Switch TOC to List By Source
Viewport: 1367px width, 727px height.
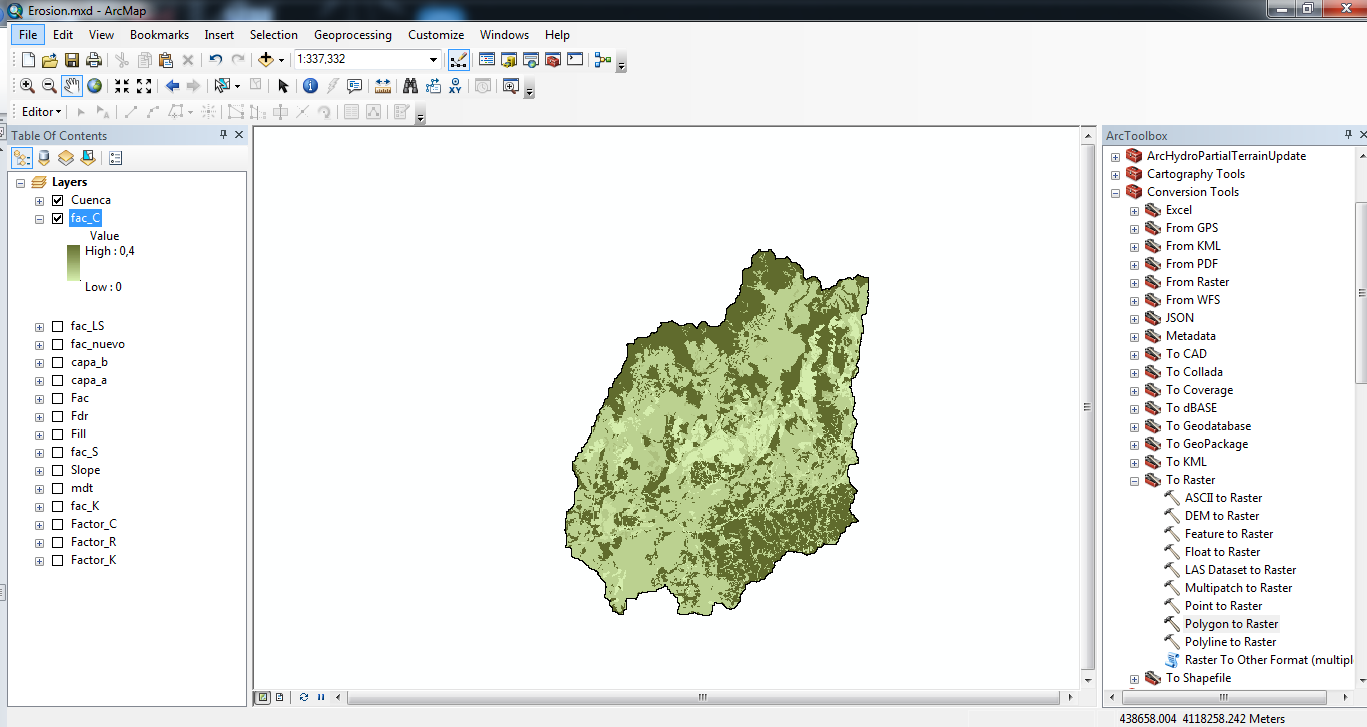(44, 158)
